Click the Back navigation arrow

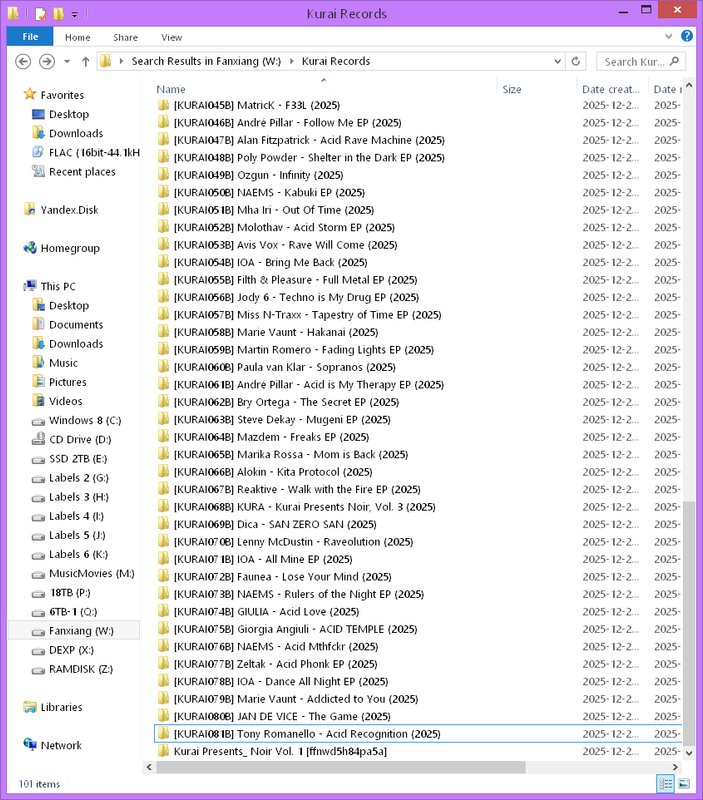tap(23, 62)
